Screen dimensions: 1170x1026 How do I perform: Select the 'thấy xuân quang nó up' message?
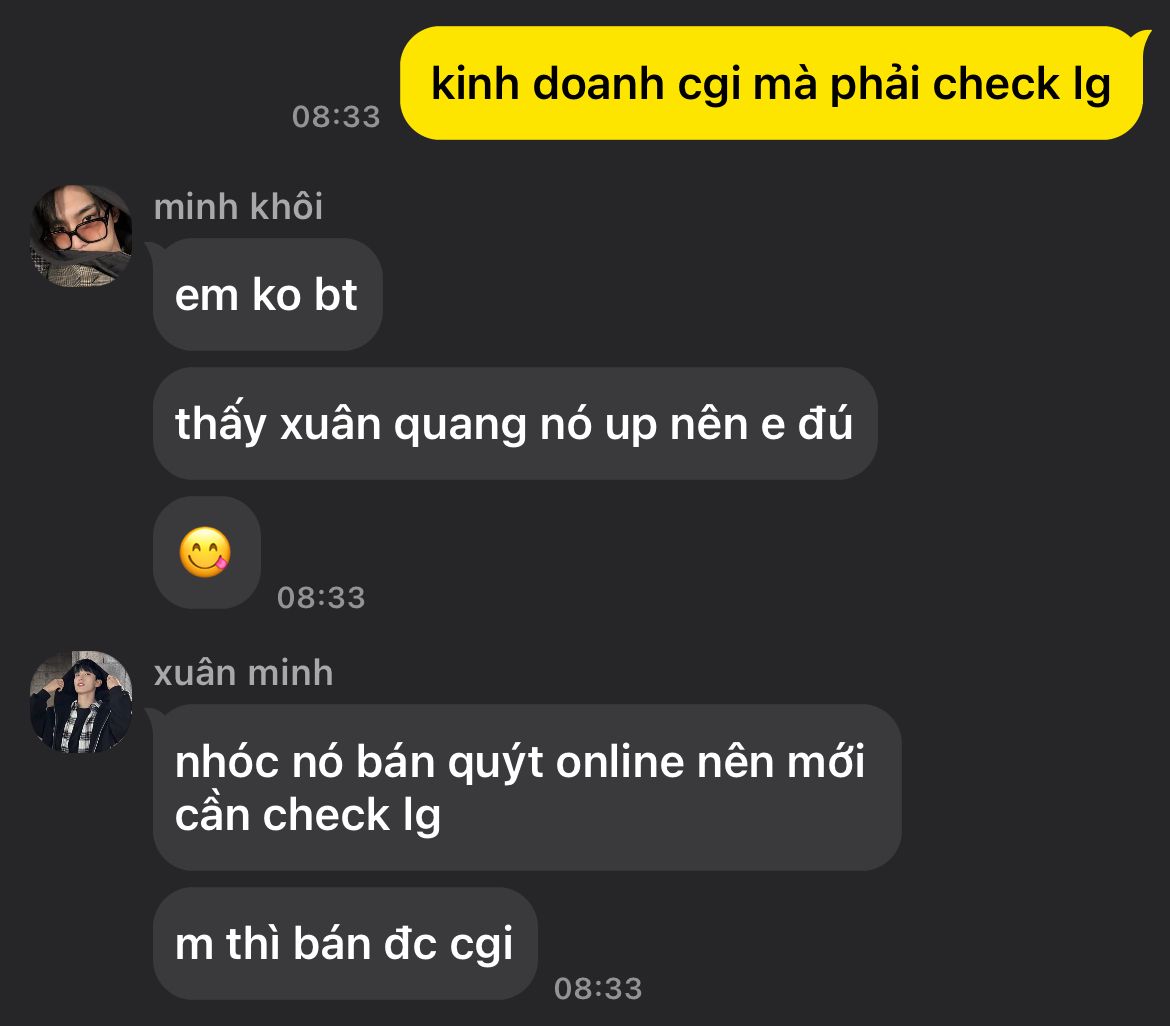pos(515,423)
